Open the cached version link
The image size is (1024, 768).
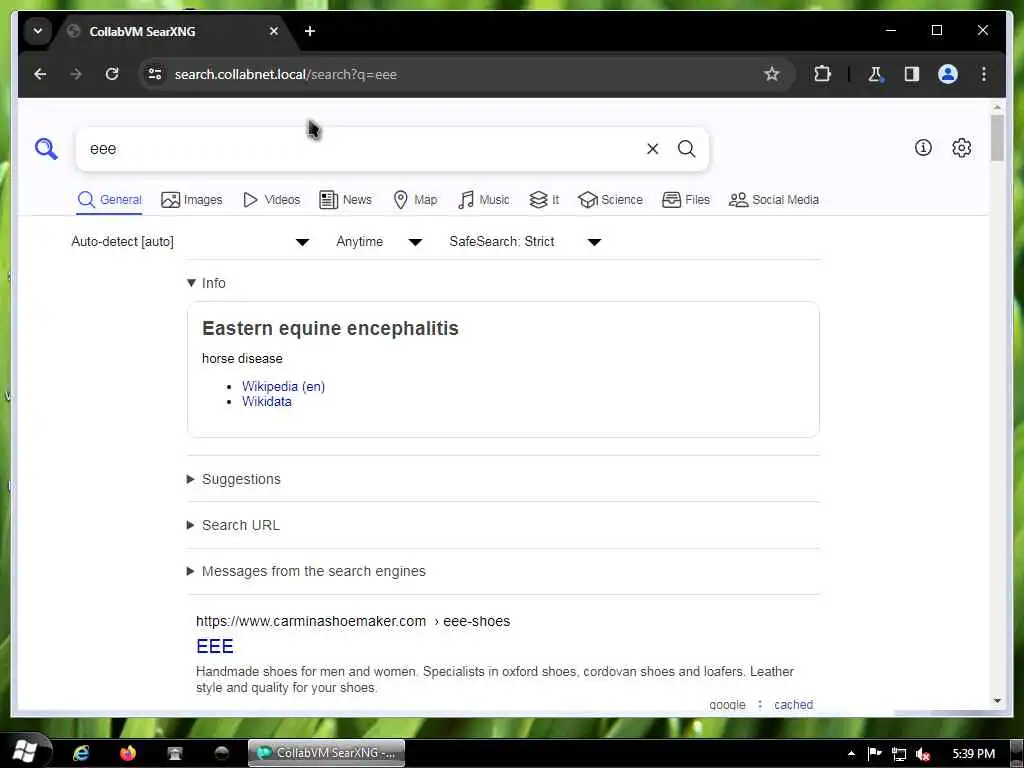pos(793,705)
